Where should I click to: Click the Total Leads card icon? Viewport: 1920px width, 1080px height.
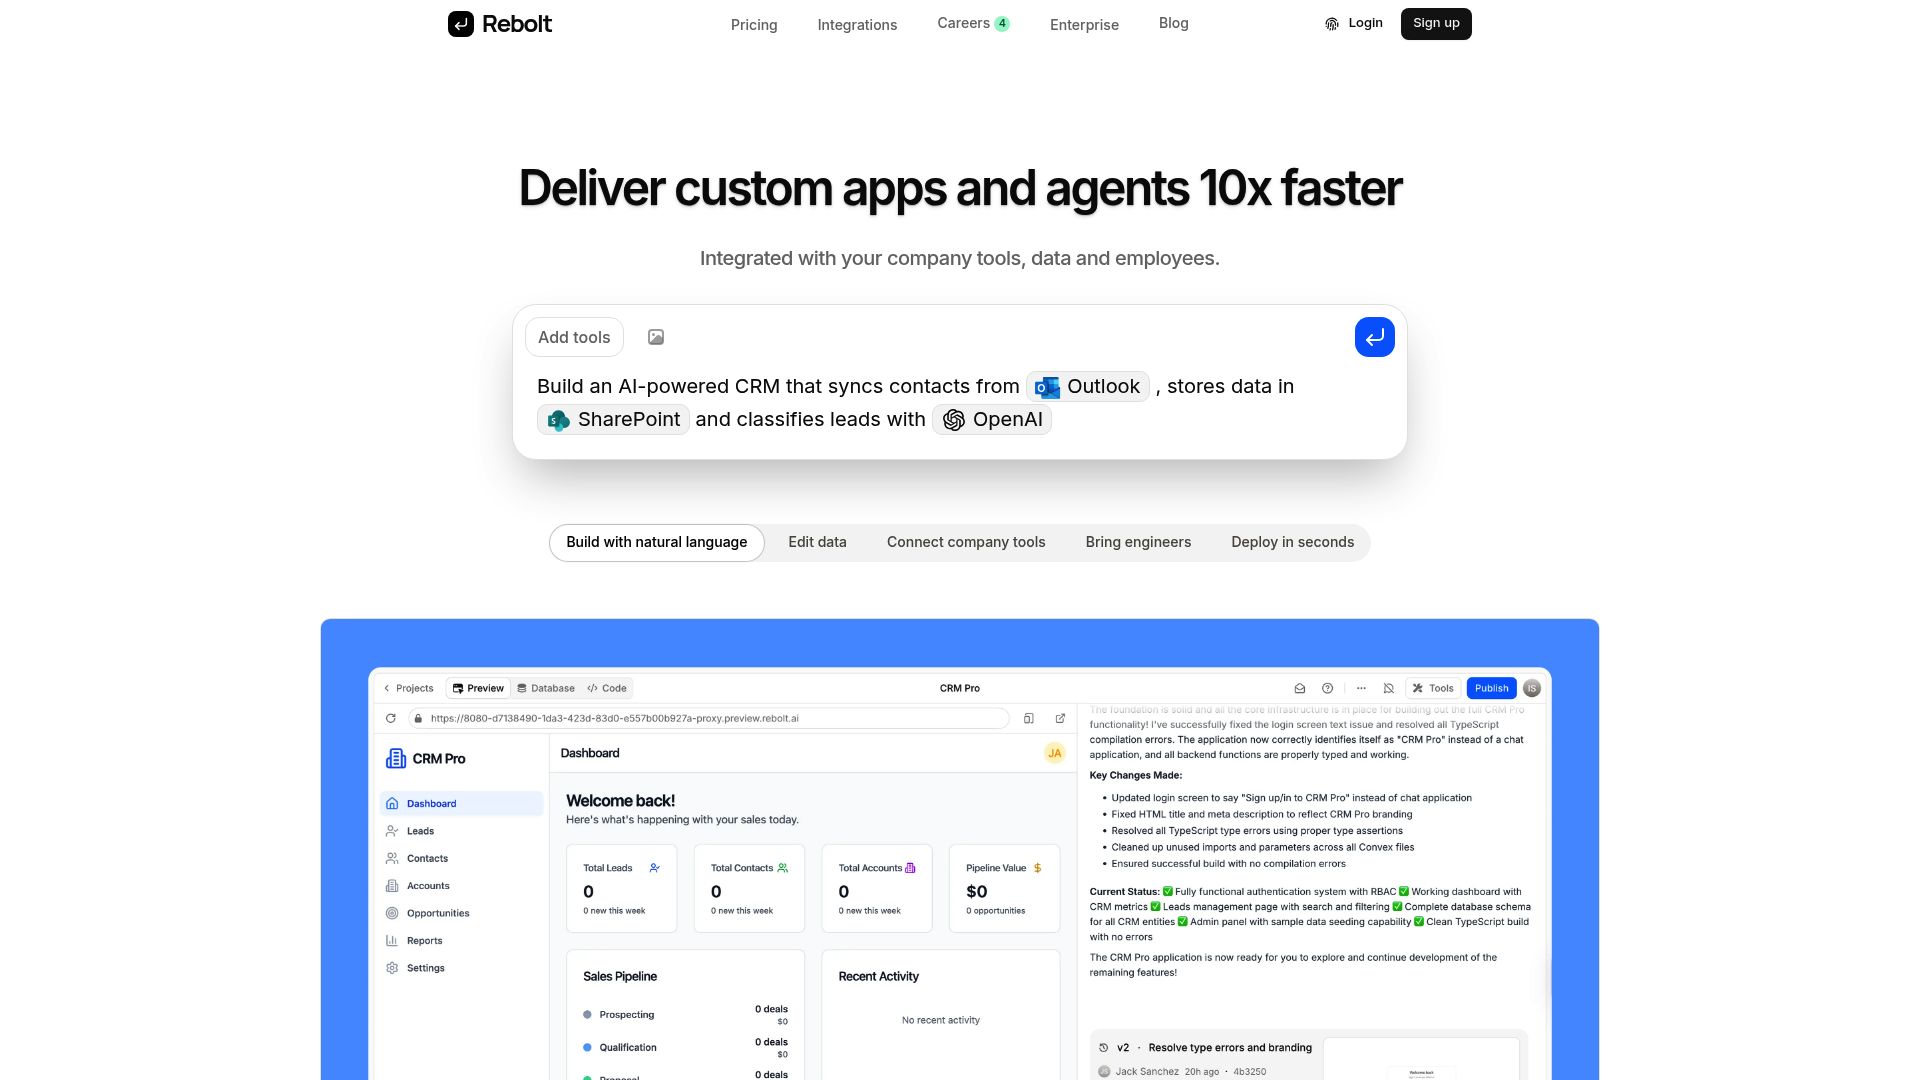click(x=655, y=868)
